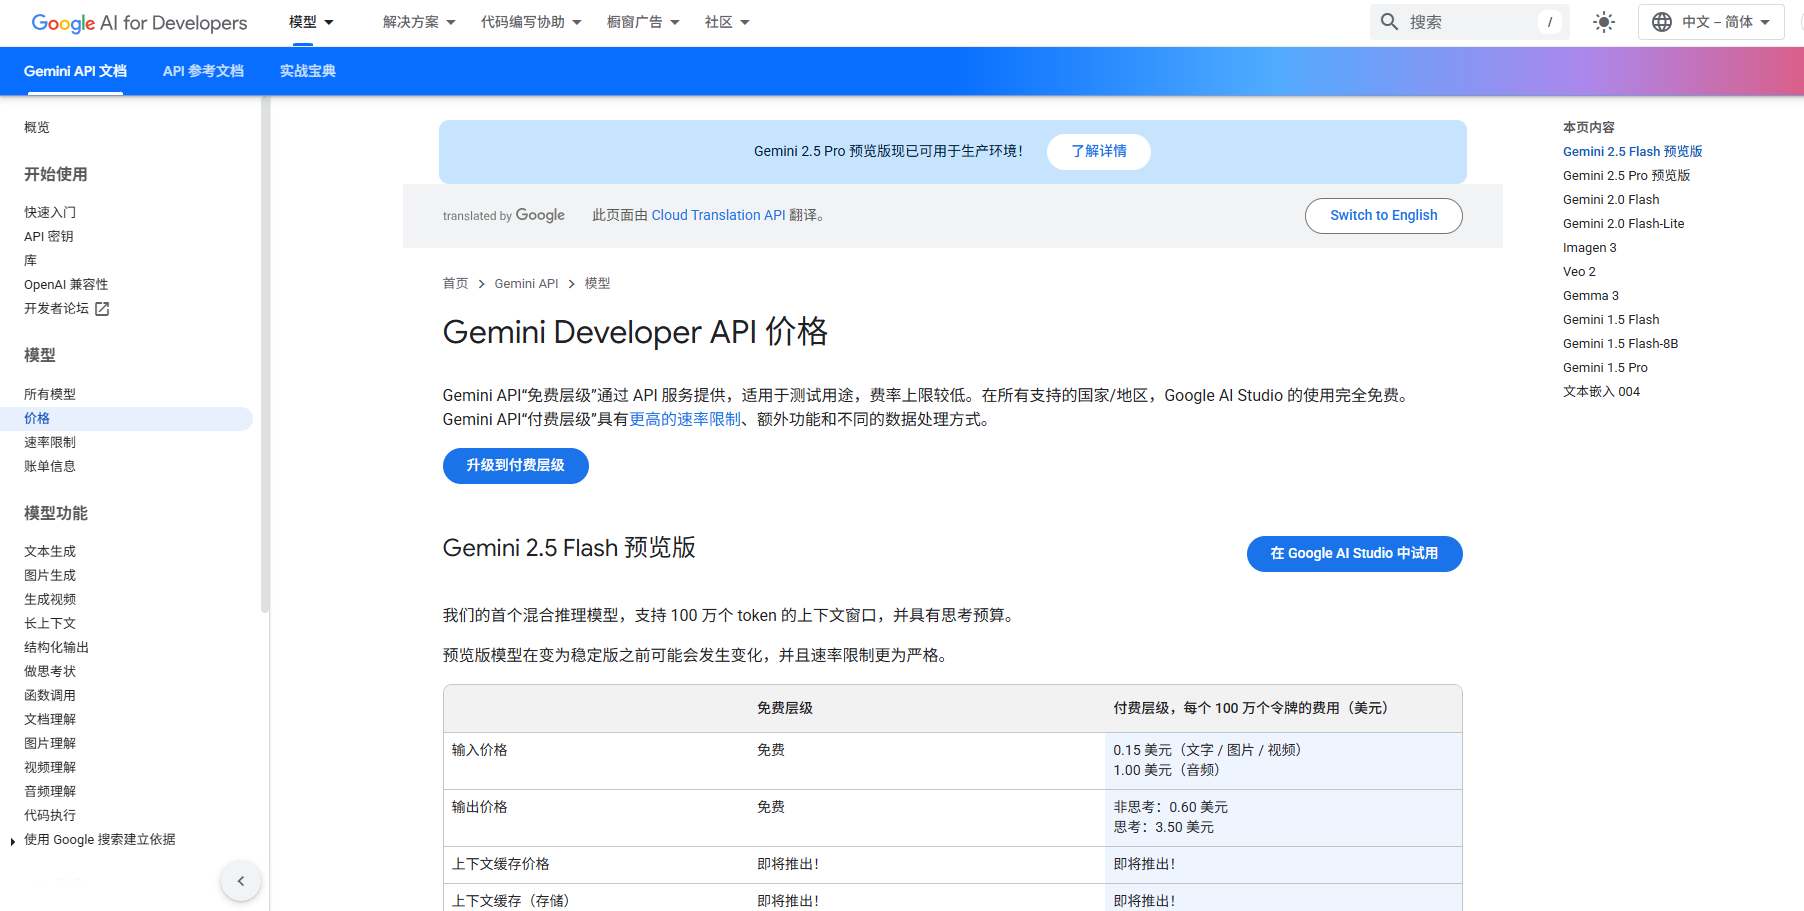Image resolution: width=1804 pixels, height=911 pixels.
Task: Open 文档理解 in the sidebar
Action: (x=50, y=720)
